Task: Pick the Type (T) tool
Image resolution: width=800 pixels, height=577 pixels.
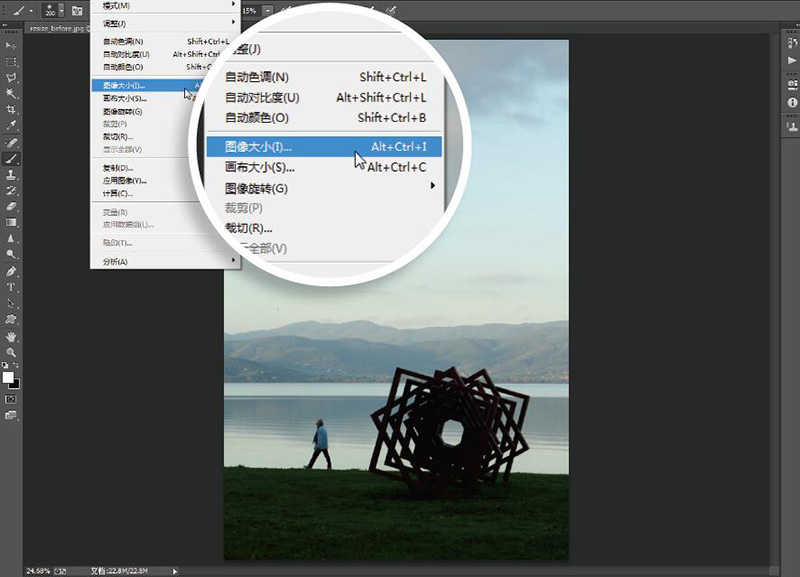Action: click(x=12, y=287)
